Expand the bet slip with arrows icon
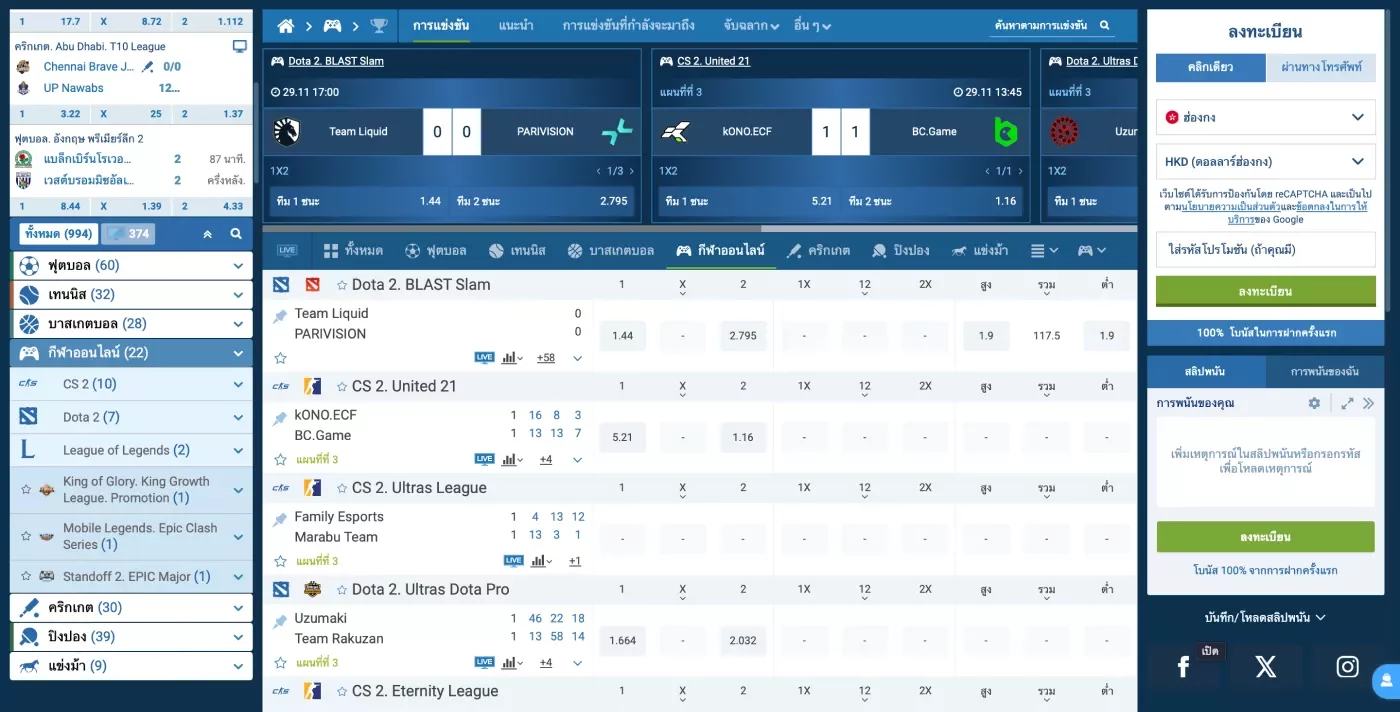This screenshot has width=1400, height=712. click(x=1347, y=403)
